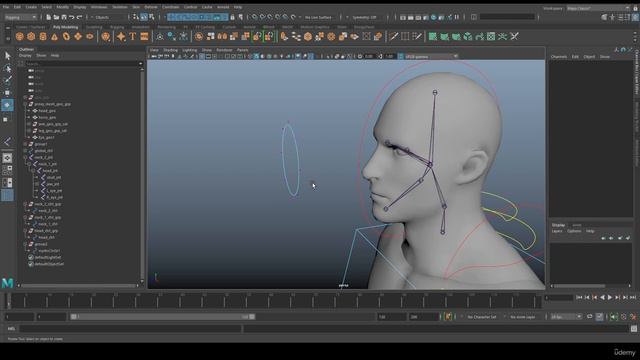Click the exposure value field in viewport toolbar
The width and height of the screenshot is (640, 360).
click(369, 56)
